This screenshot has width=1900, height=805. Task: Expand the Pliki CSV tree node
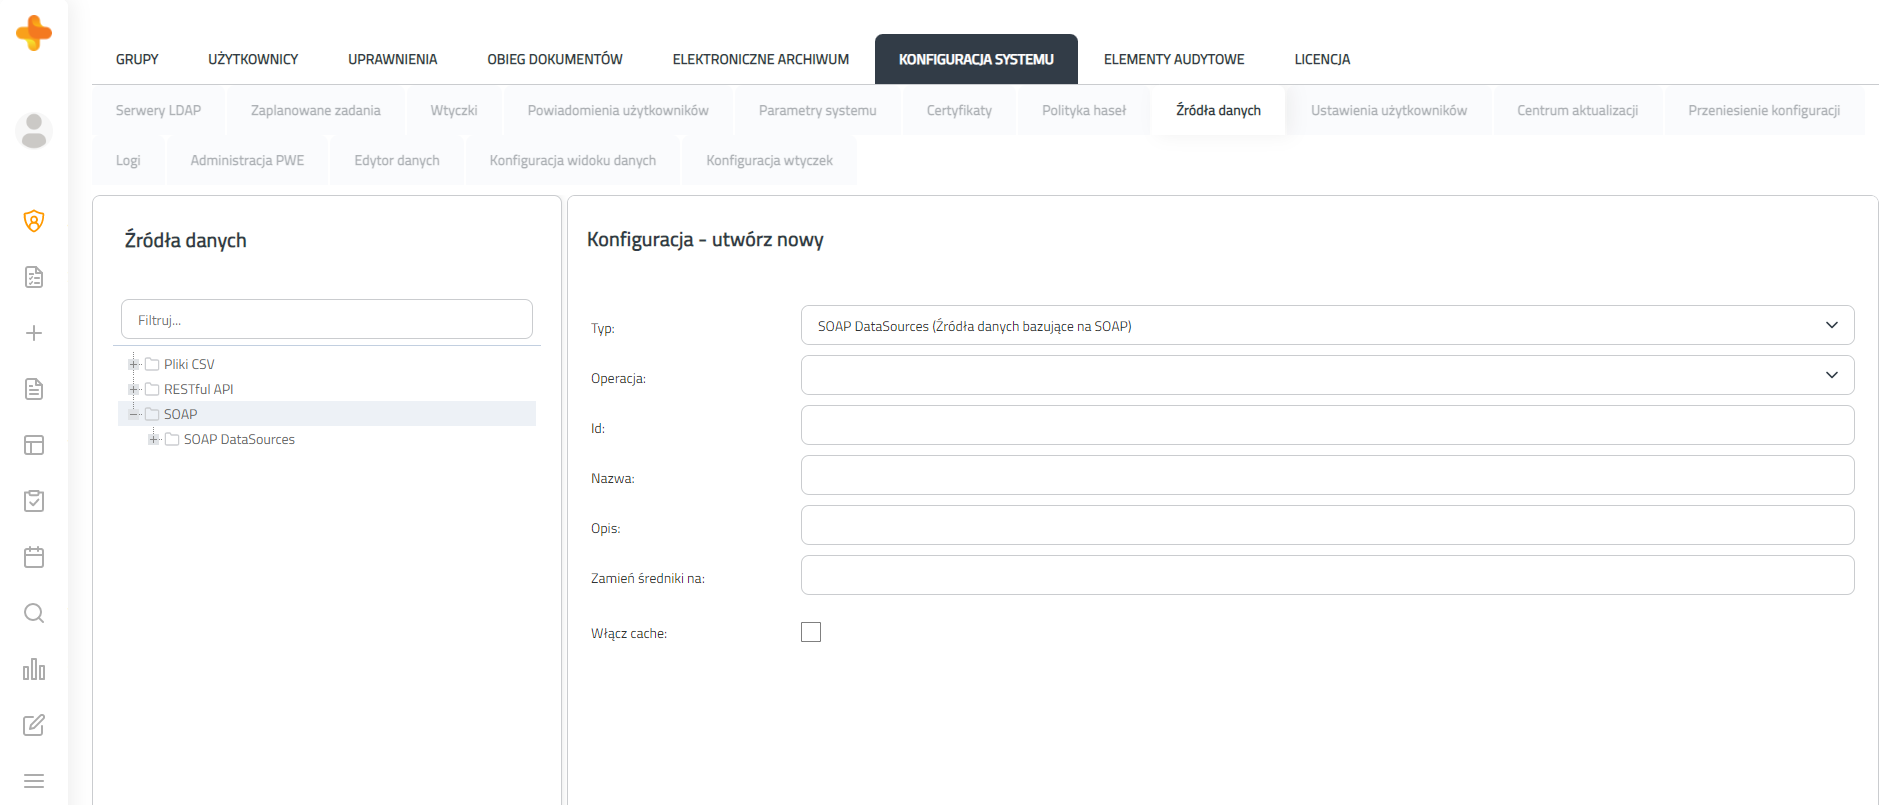coord(134,364)
